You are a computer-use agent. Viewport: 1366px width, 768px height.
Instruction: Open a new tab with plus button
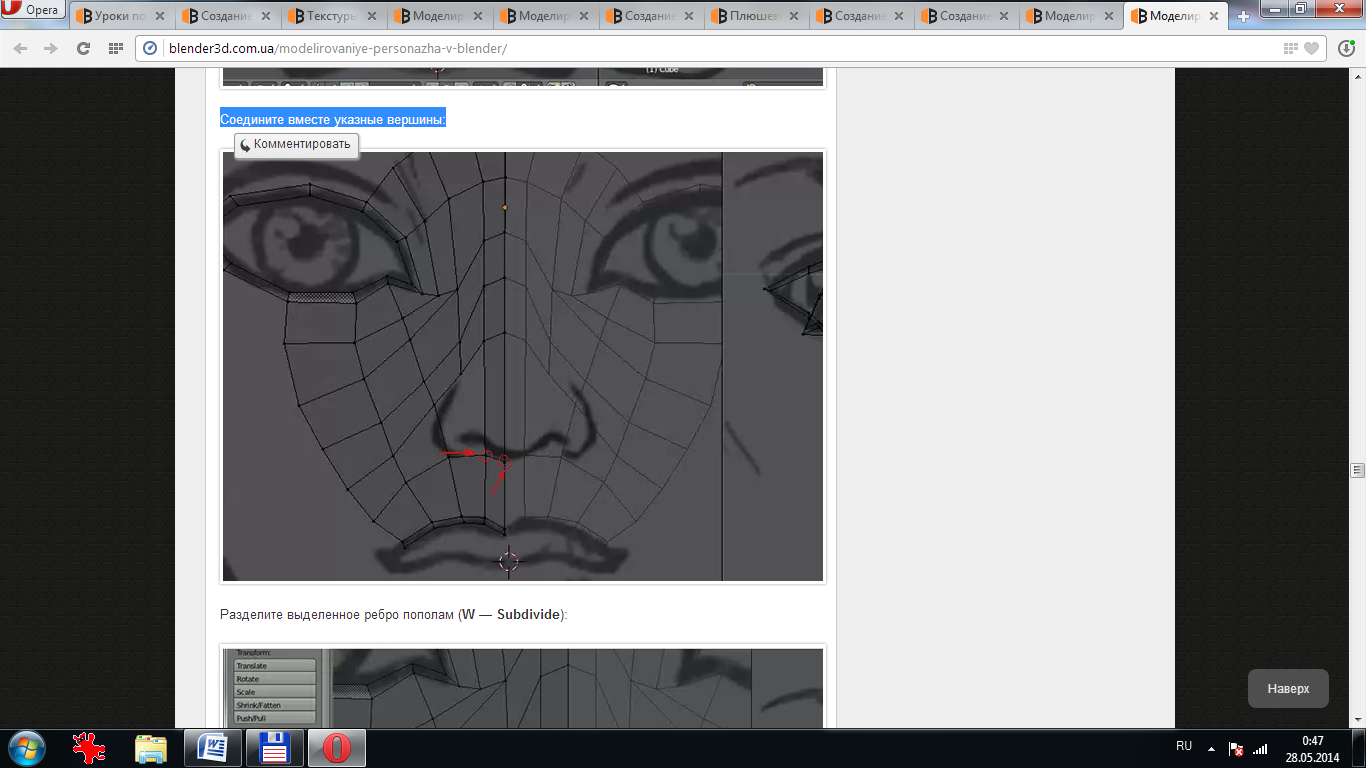coord(1244,17)
